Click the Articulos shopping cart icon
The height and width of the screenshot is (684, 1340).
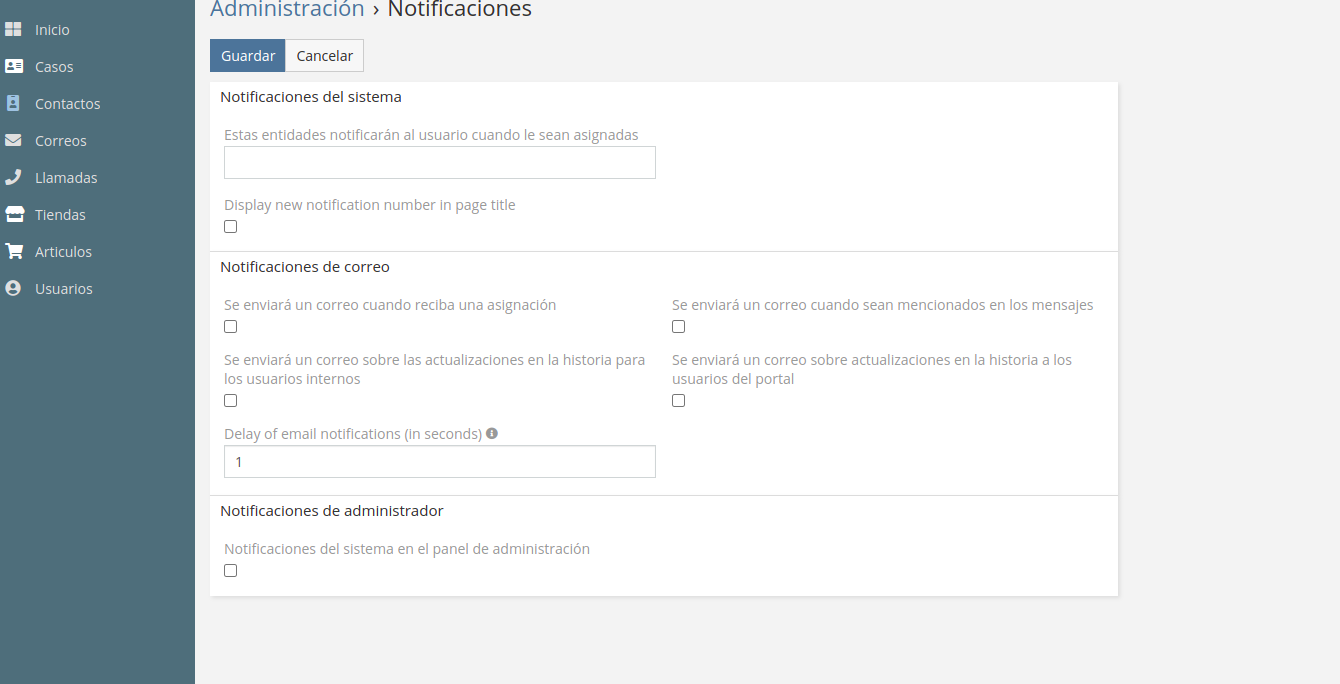[x=13, y=252]
